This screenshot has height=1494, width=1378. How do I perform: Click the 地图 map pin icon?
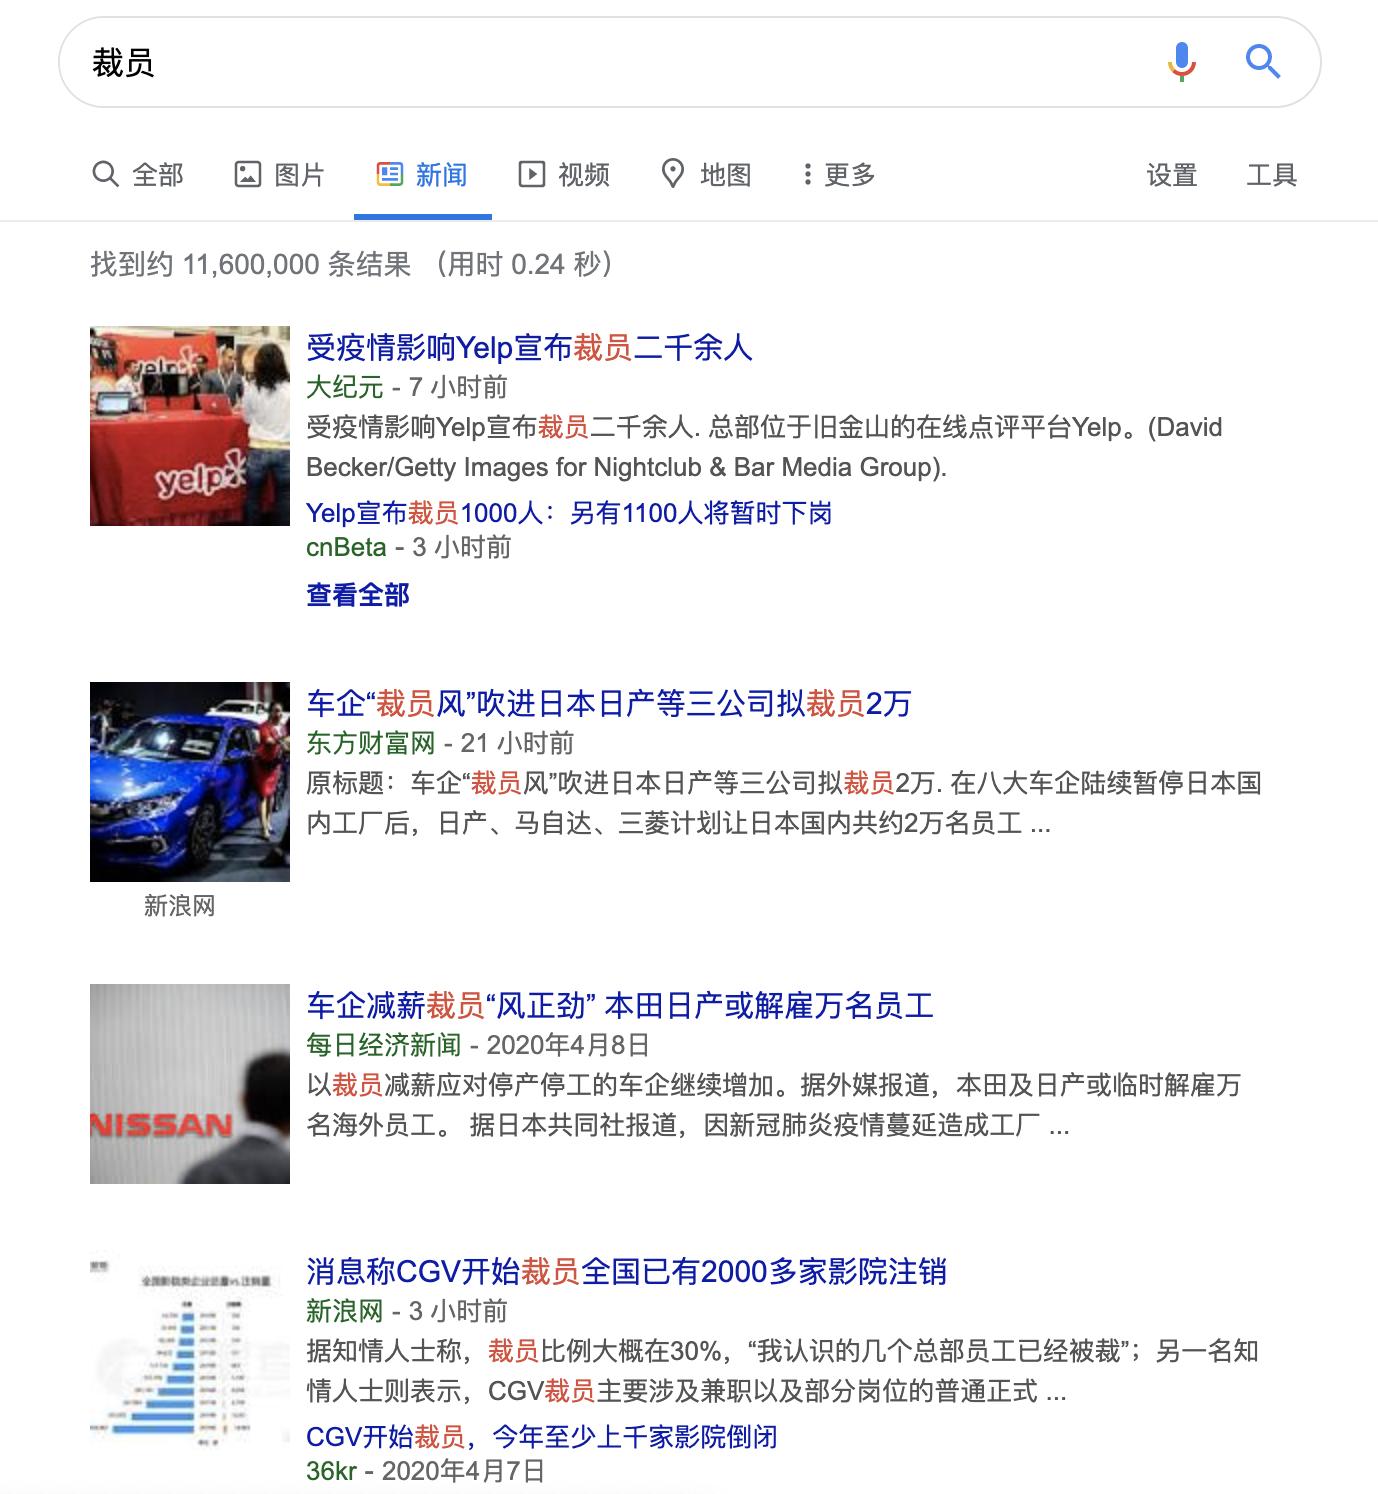coord(672,174)
